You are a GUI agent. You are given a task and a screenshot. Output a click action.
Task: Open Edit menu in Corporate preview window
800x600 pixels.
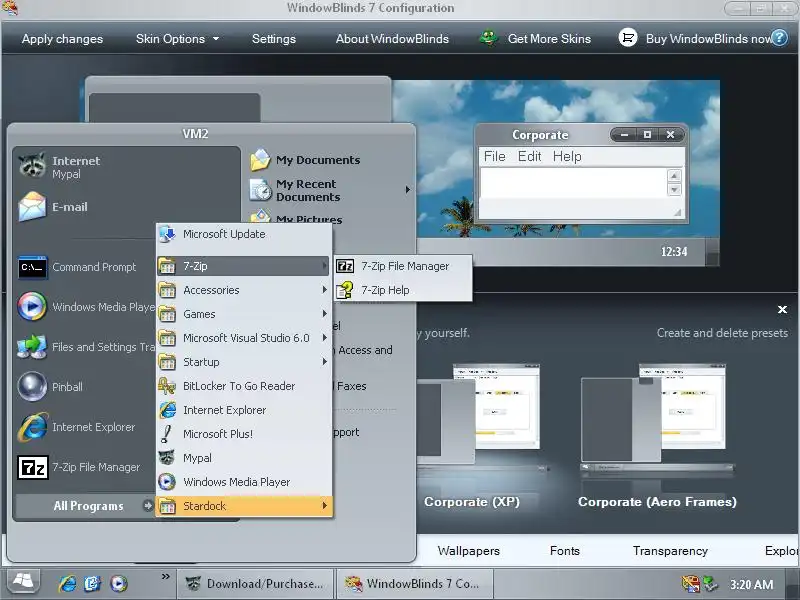[530, 156]
